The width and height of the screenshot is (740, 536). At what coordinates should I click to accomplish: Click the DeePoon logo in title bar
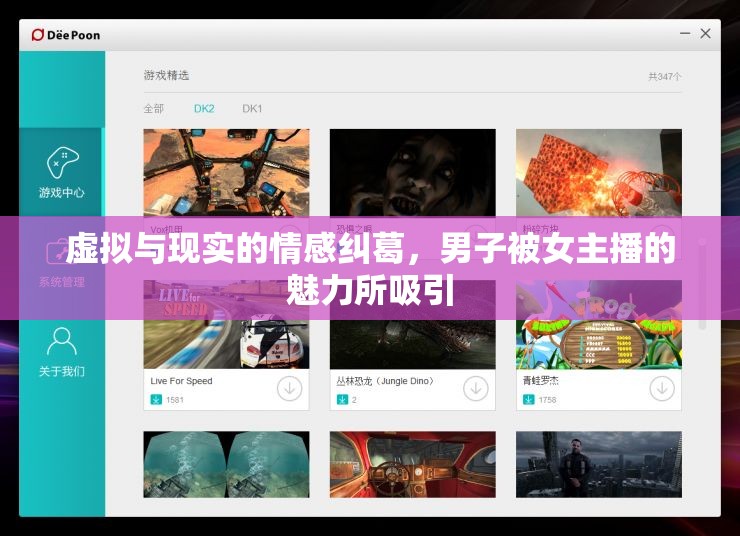tap(66, 35)
